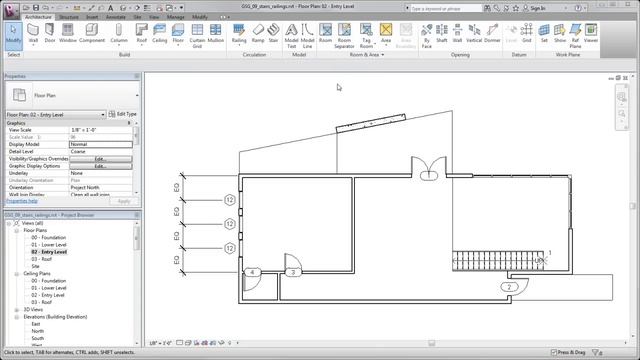Viewport: 640px width, 360px height.
Task: Click the Properties panel vertical scrollbar
Action: (136, 158)
